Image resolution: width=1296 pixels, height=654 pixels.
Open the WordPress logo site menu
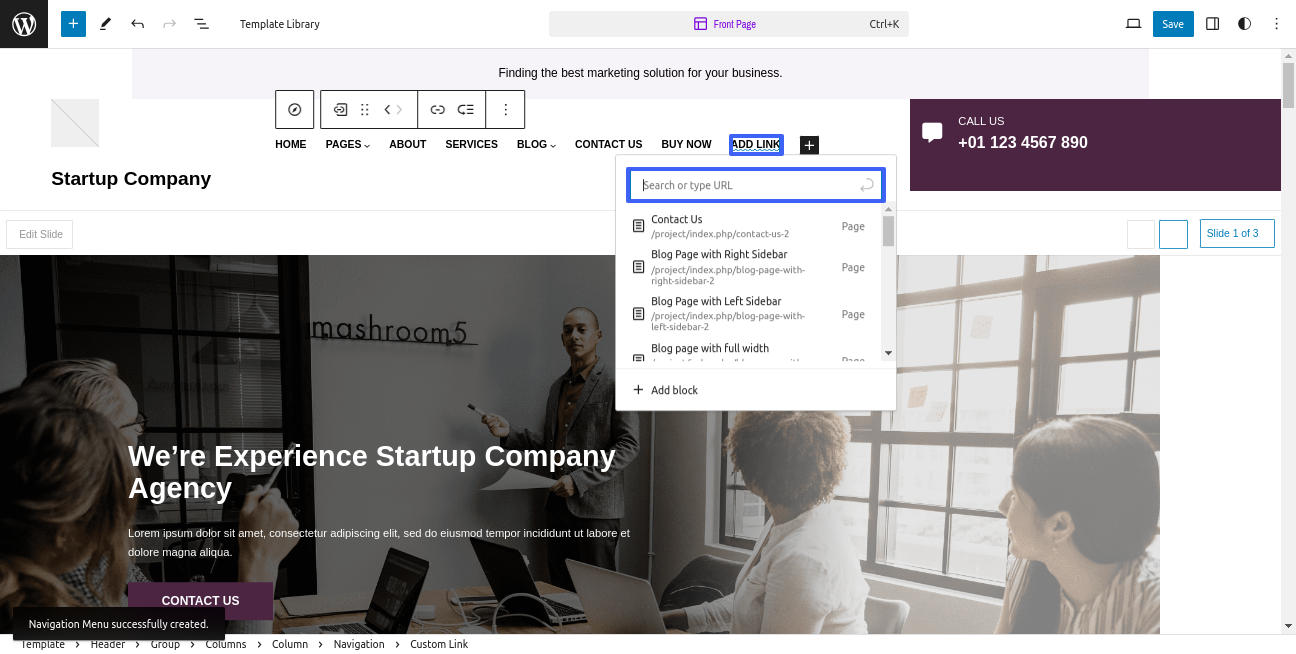pos(24,24)
